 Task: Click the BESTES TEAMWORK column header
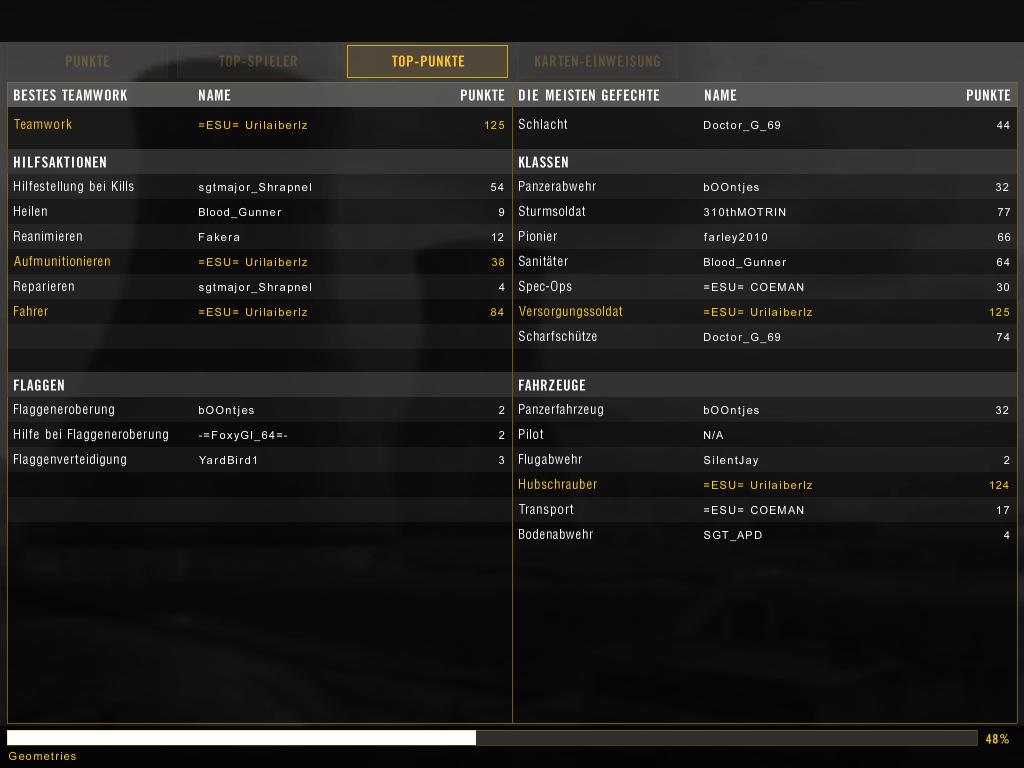pyautogui.click(x=70, y=95)
